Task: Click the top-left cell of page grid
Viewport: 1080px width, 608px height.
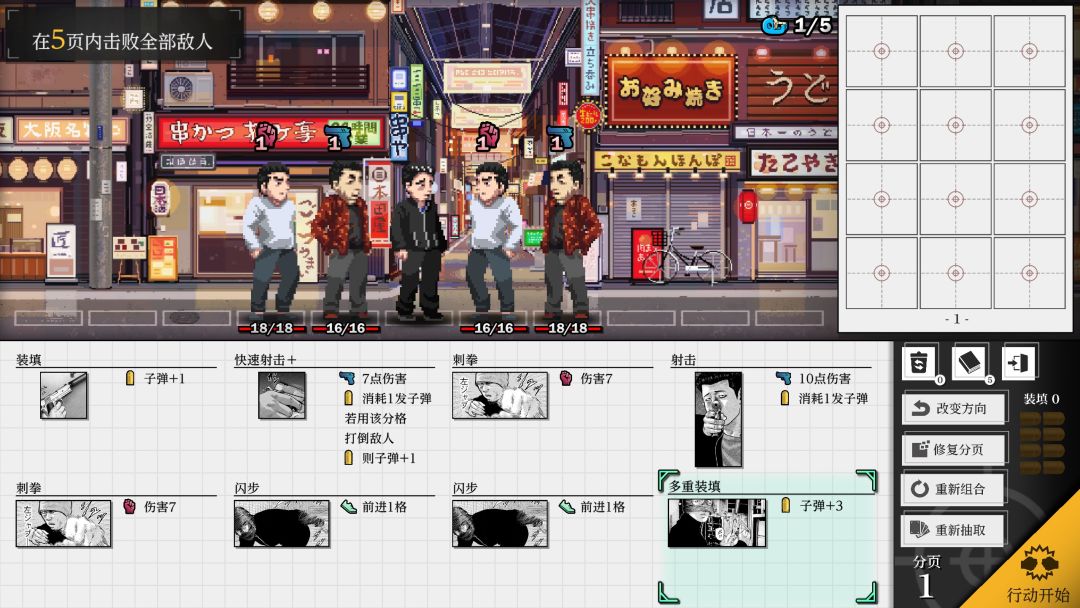Action: (882, 51)
